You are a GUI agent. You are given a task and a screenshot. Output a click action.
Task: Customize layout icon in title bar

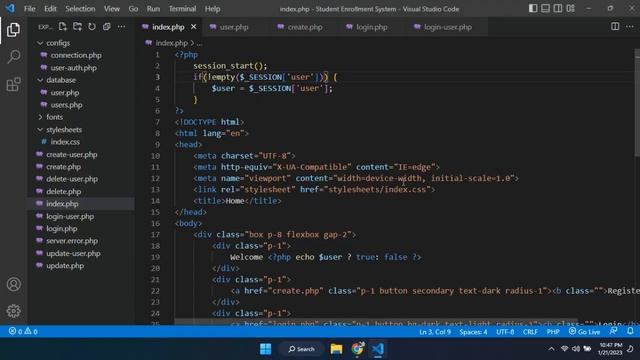pos(571,9)
